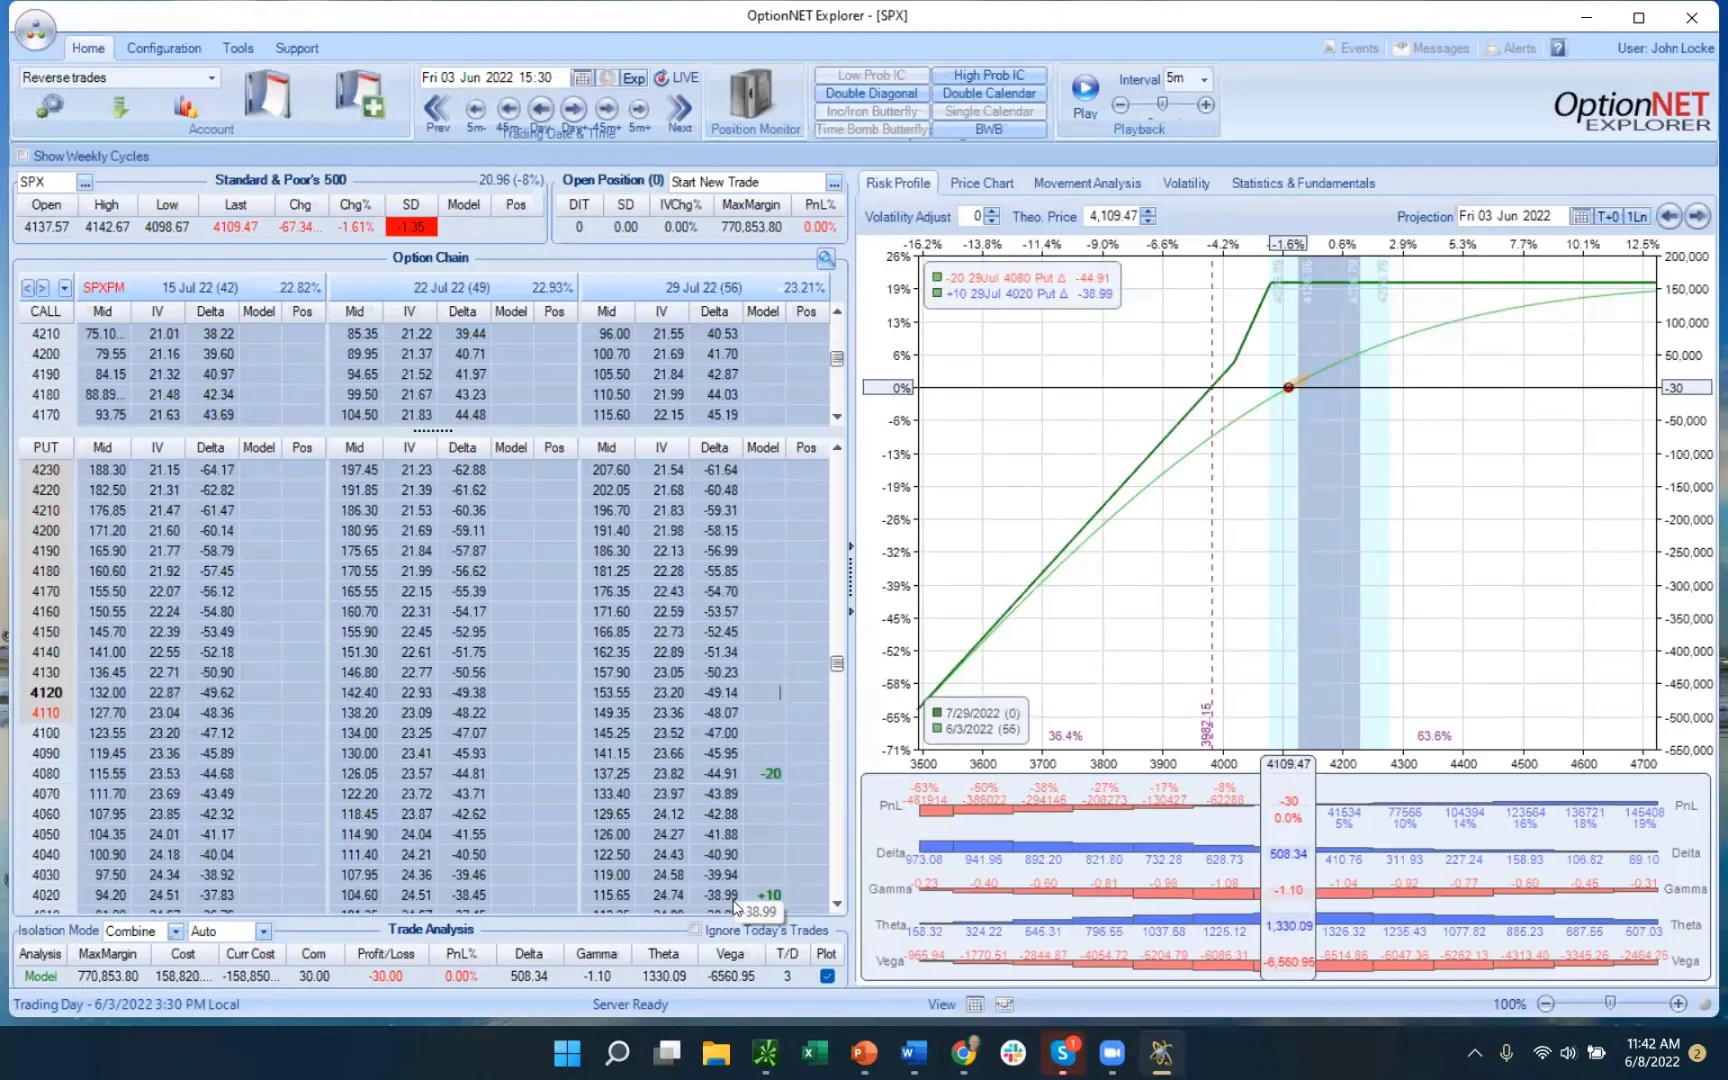Open the View chart layout icon
1728x1080 pixels.
click(1005, 1004)
